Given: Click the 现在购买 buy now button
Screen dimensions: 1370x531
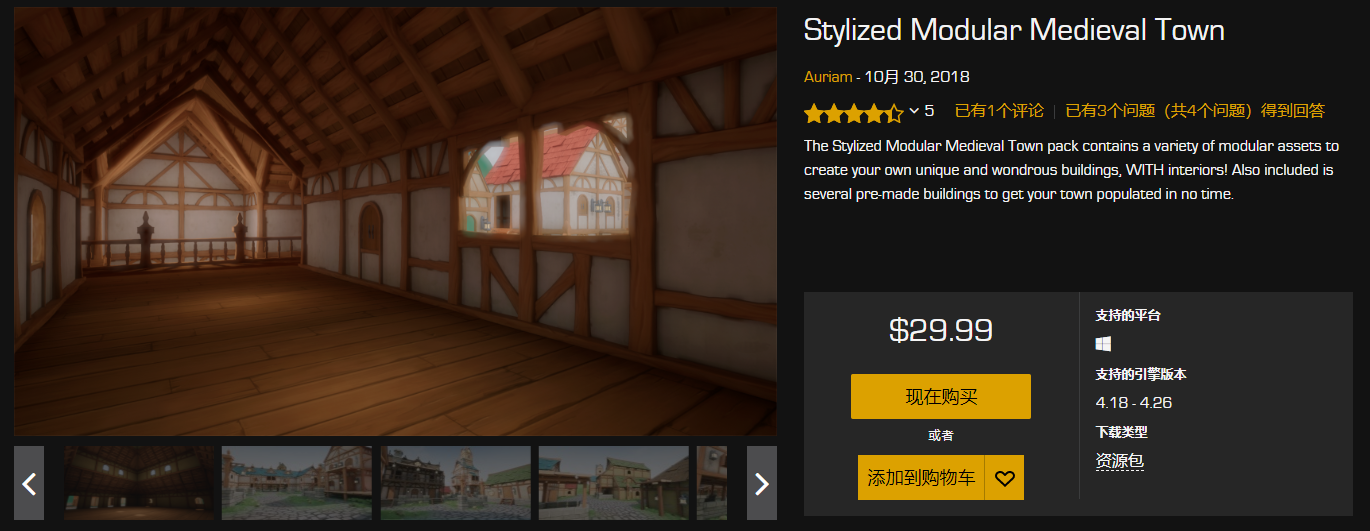Looking at the screenshot, I should (x=941, y=397).
